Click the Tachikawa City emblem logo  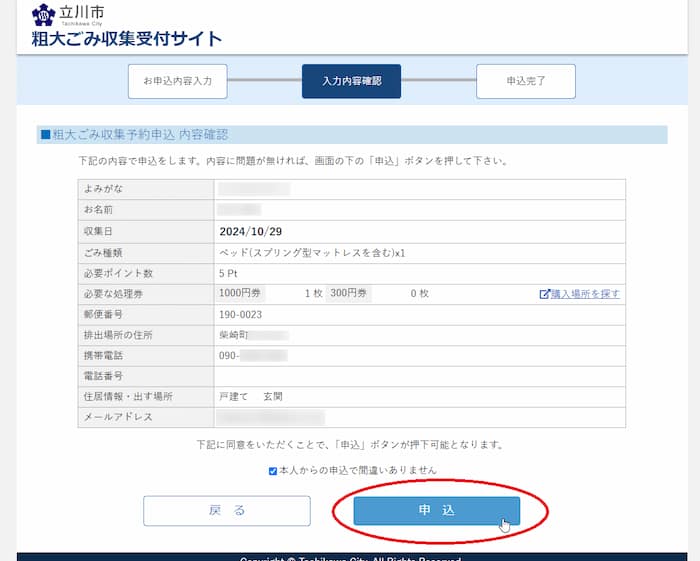pyautogui.click(x=43, y=14)
